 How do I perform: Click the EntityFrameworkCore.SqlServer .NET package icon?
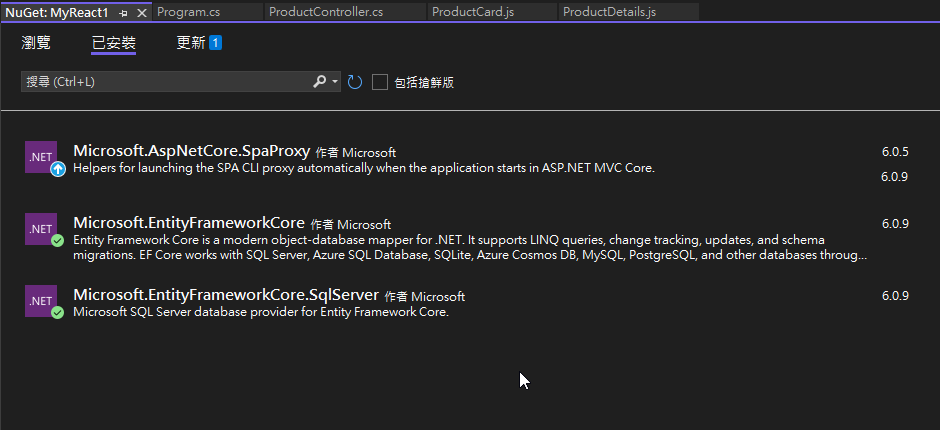41,301
